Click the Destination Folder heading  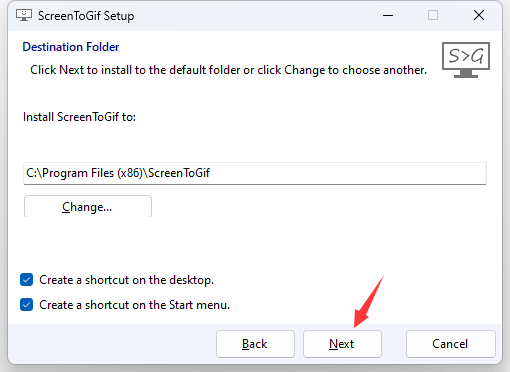(71, 47)
